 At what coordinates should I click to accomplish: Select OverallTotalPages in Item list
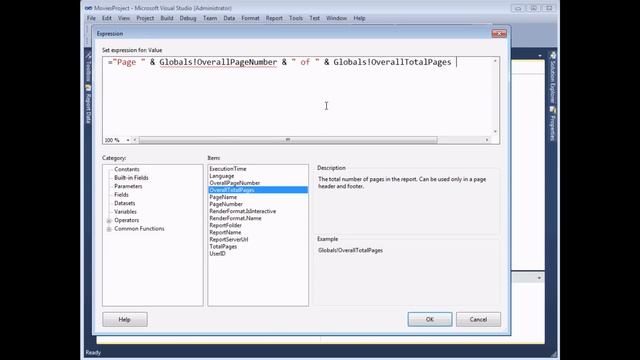pos(258,190)
